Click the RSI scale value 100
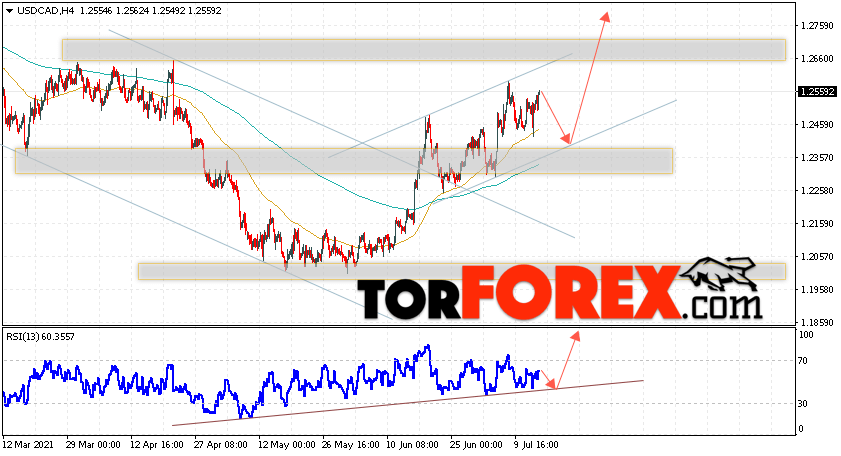The height and width of the screenshot is (456, 841). 806,335
